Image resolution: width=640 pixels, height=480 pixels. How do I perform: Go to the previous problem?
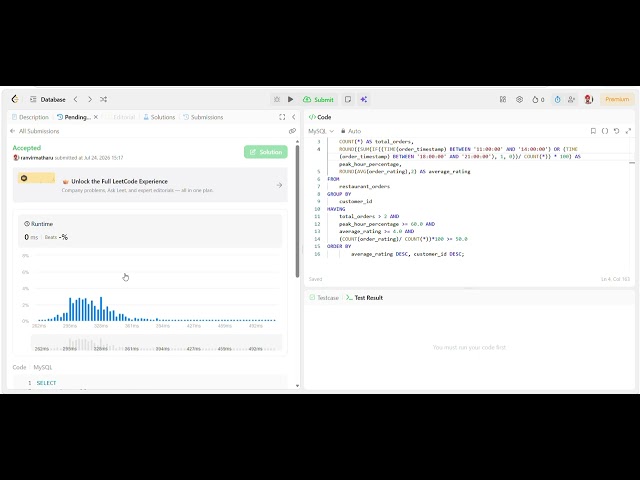point(76,99)
